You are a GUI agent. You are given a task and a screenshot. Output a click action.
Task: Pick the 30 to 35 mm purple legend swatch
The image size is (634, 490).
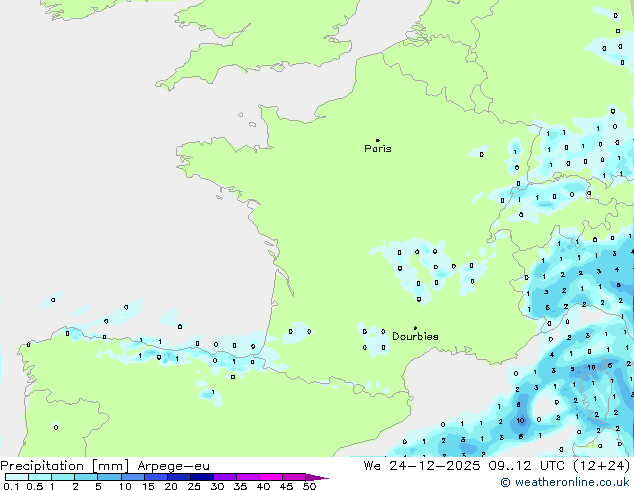pyautogui.click(x=225, y=477)
